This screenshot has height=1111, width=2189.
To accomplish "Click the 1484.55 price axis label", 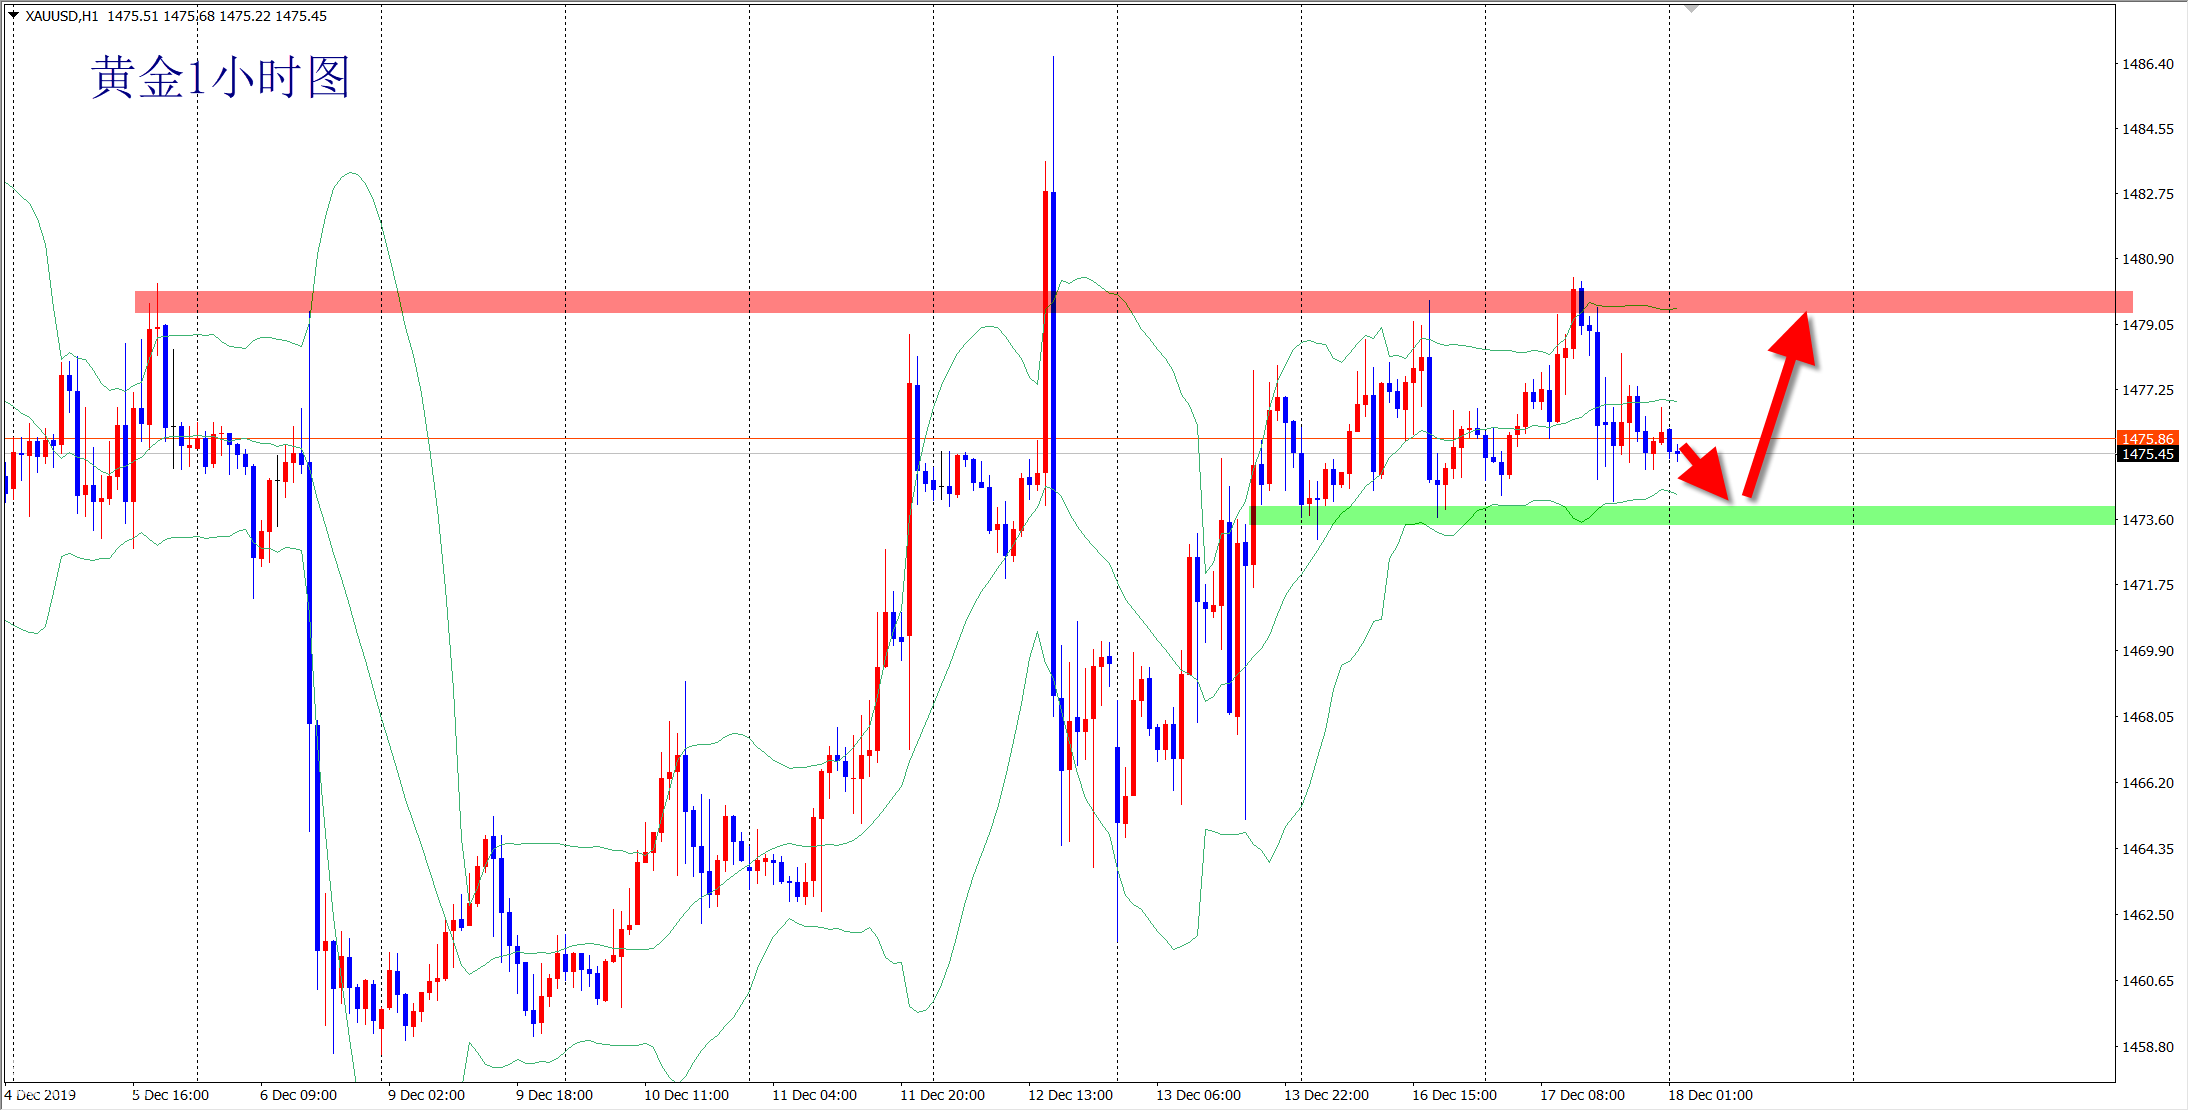I will click(x=2148, y=129).
